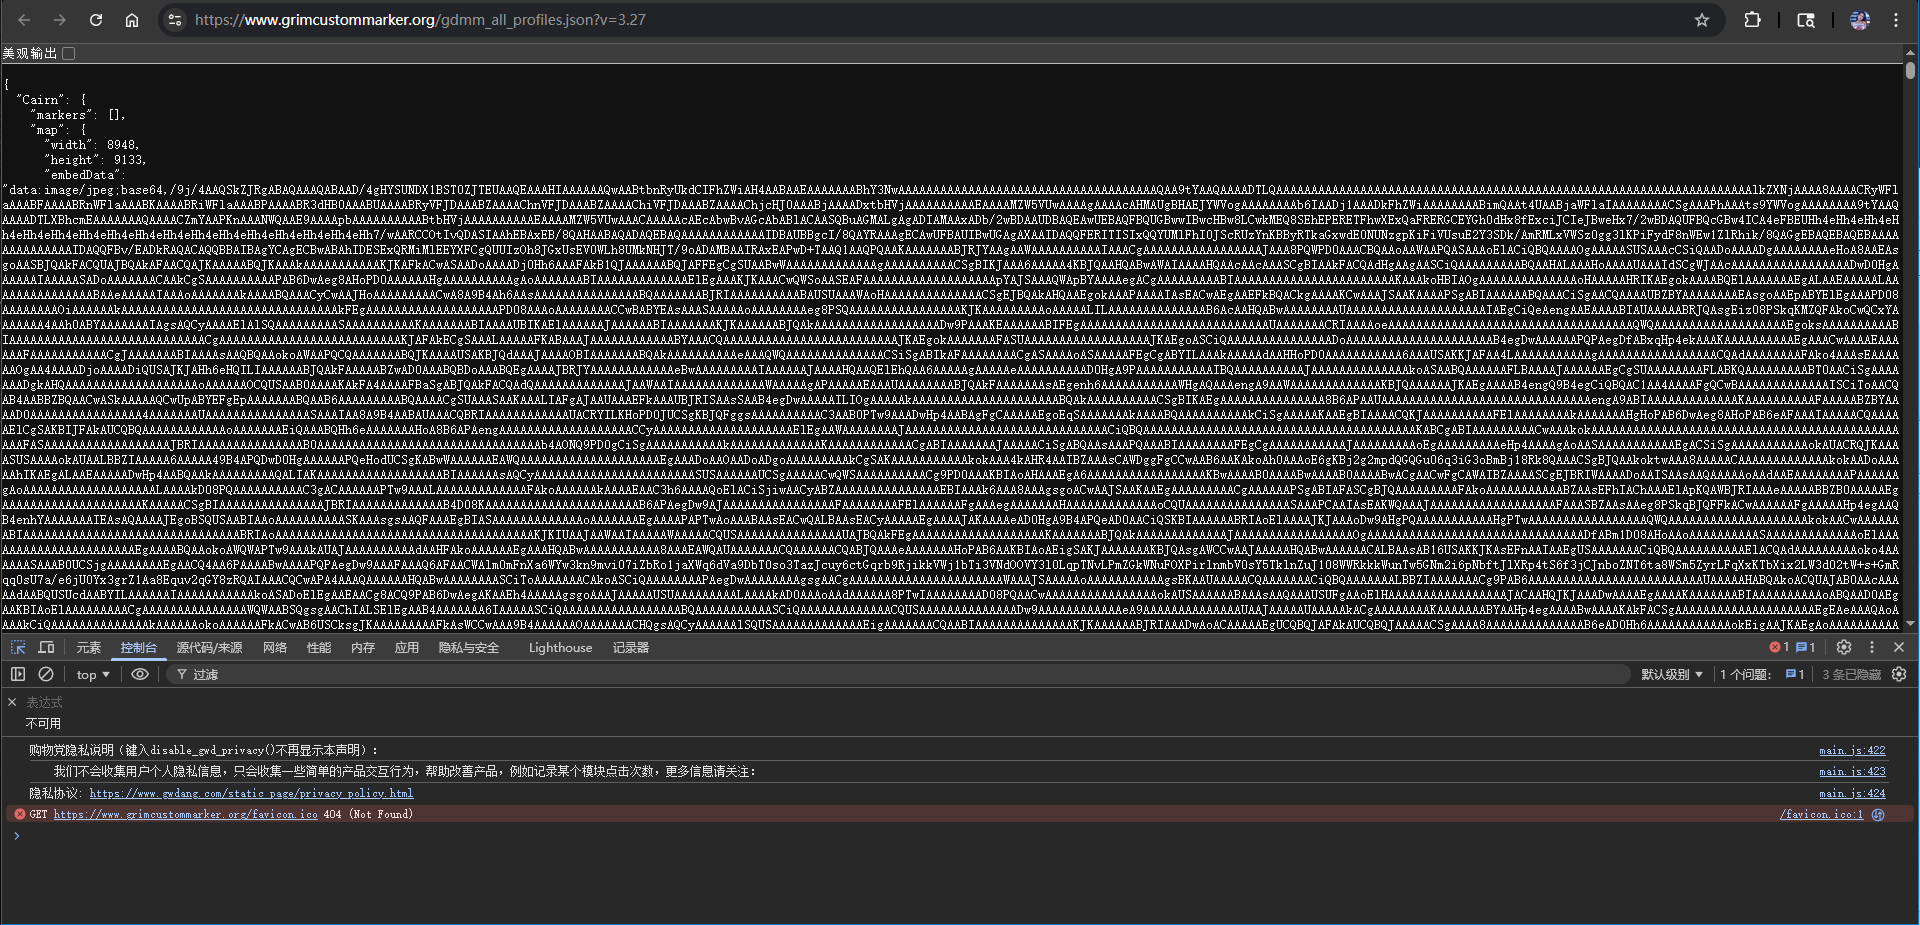Toggle the device toolbar icon
Screen dimensions: 1920x925
point(46,647)
